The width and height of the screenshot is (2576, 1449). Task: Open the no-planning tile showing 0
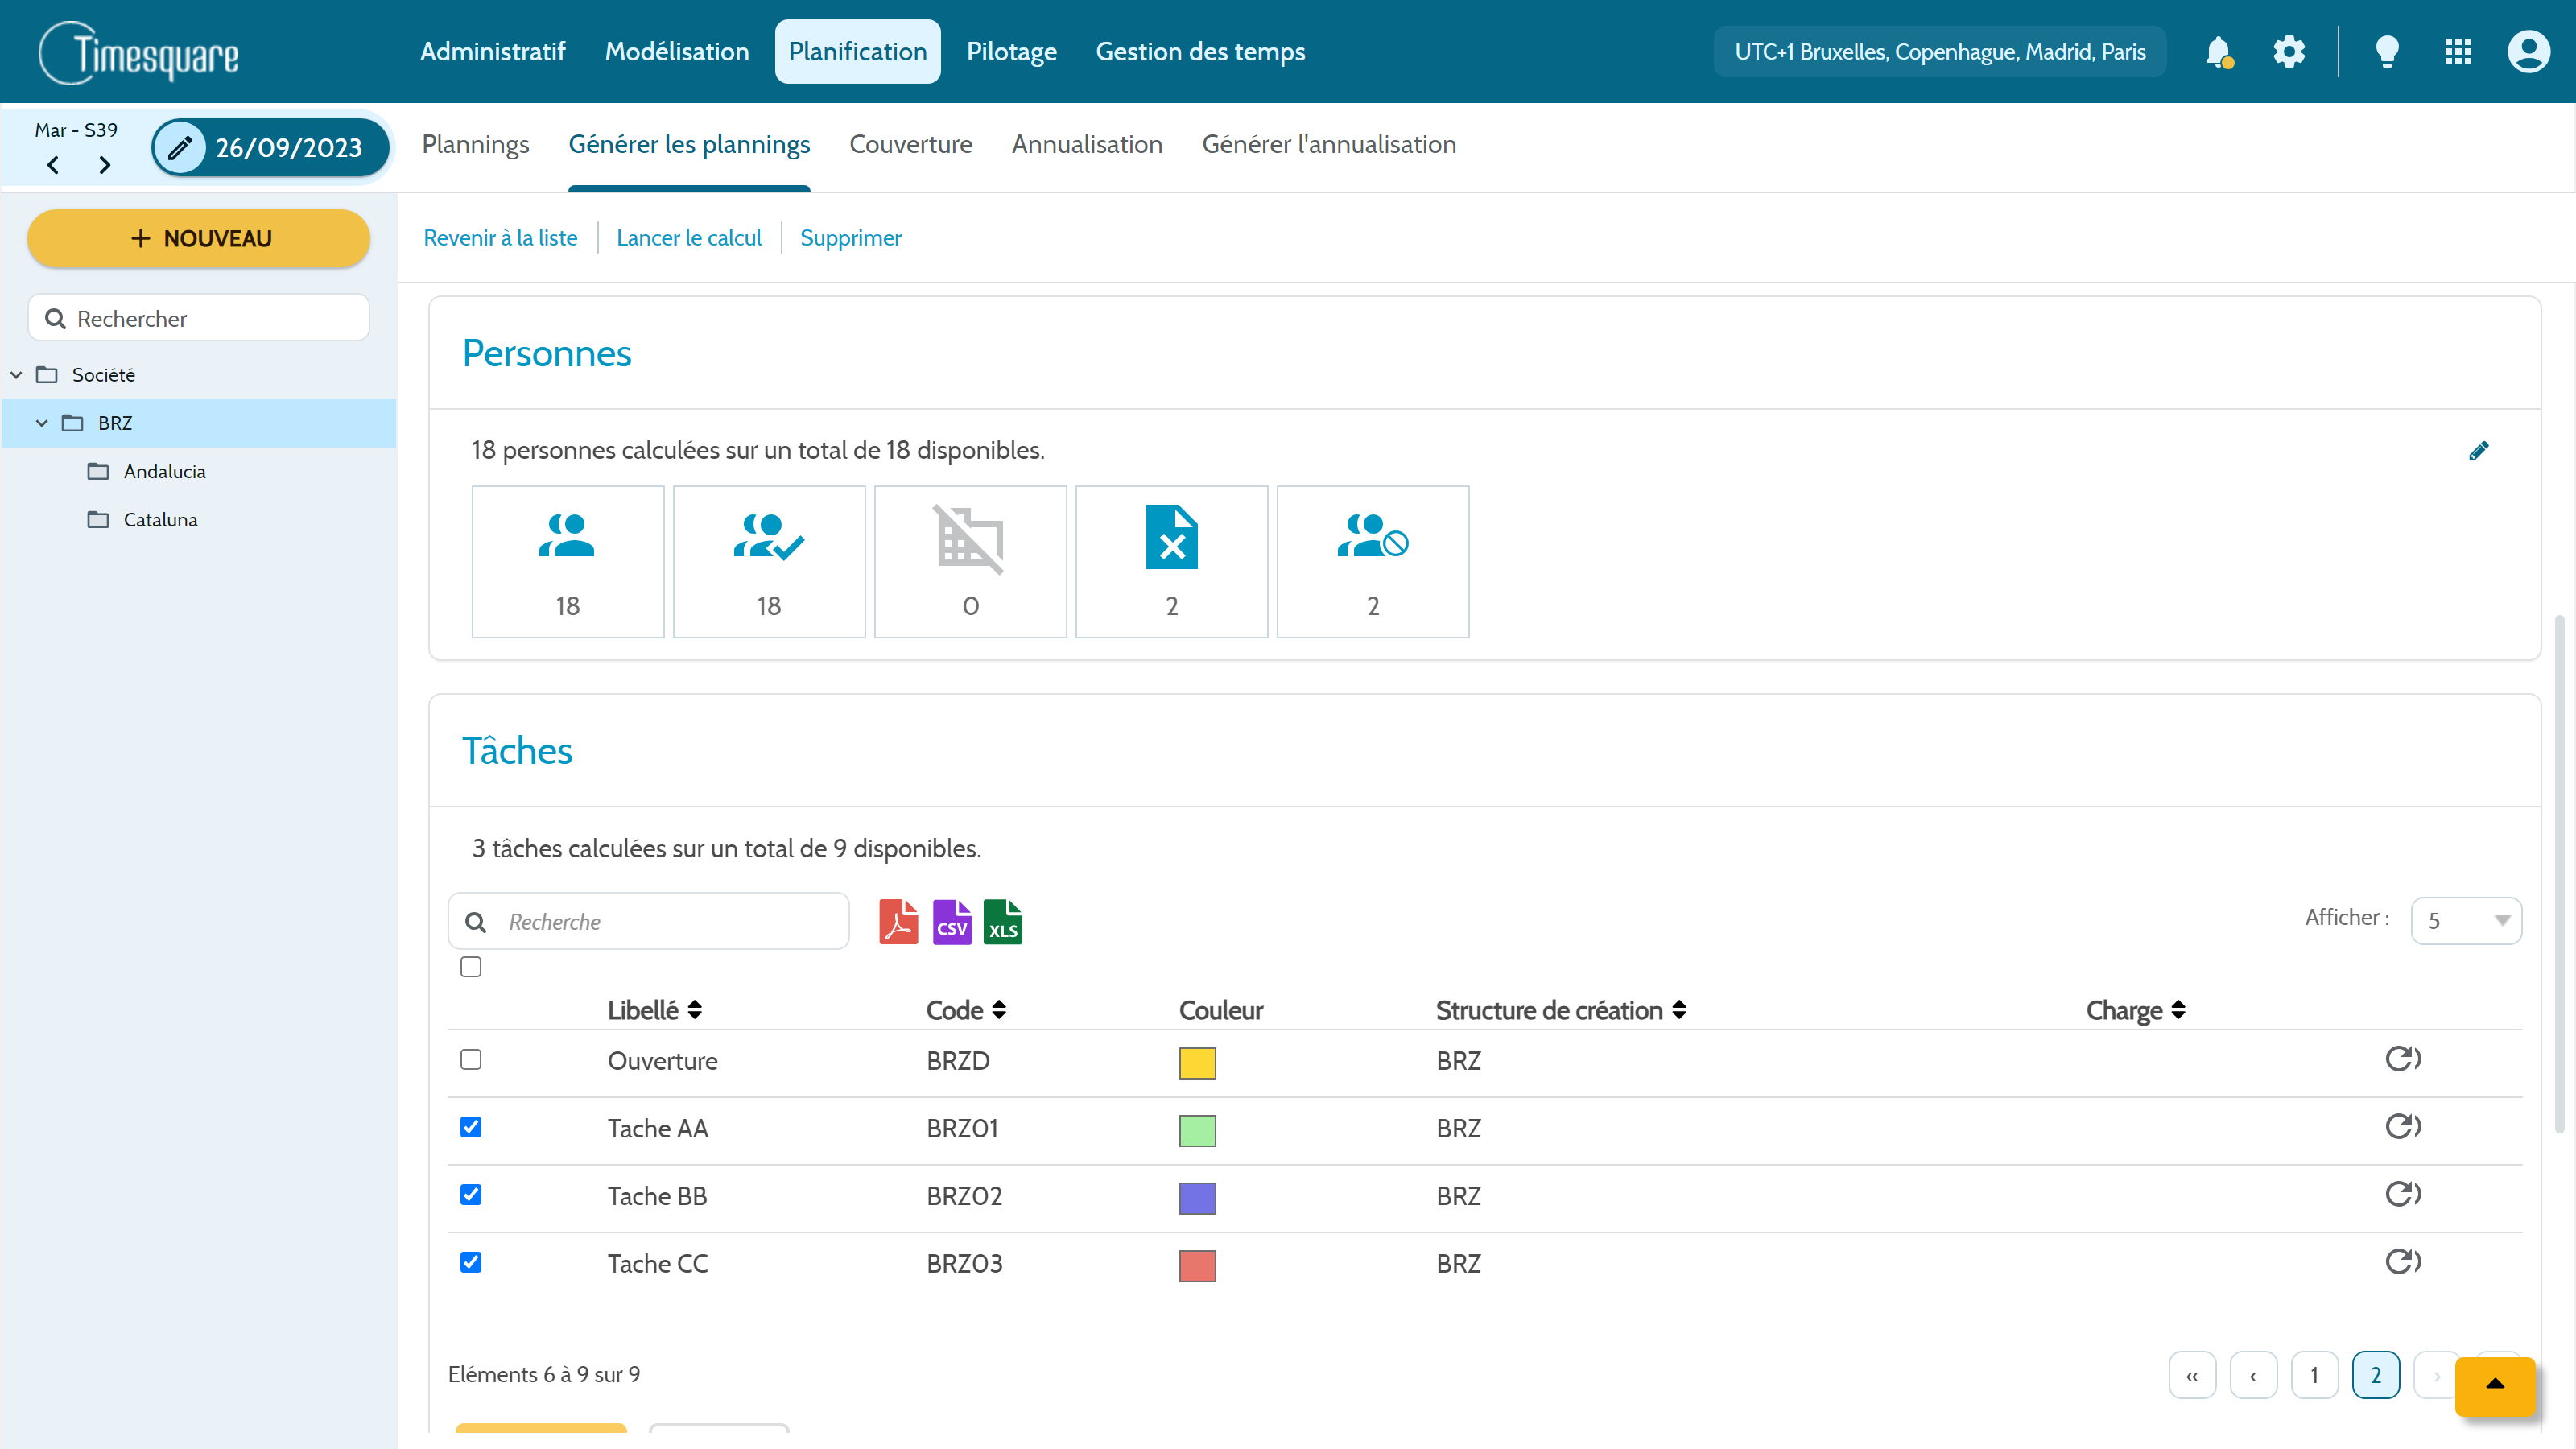click(970, 562)
